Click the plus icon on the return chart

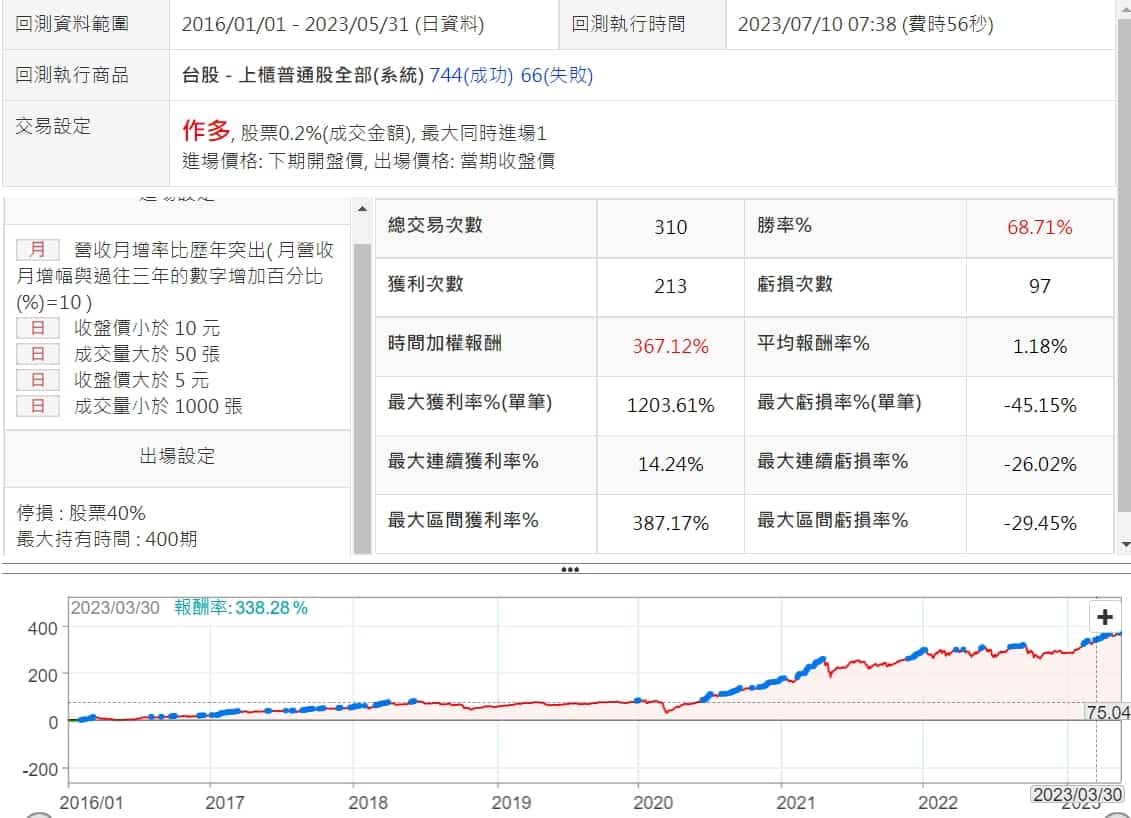(1105, 617)
